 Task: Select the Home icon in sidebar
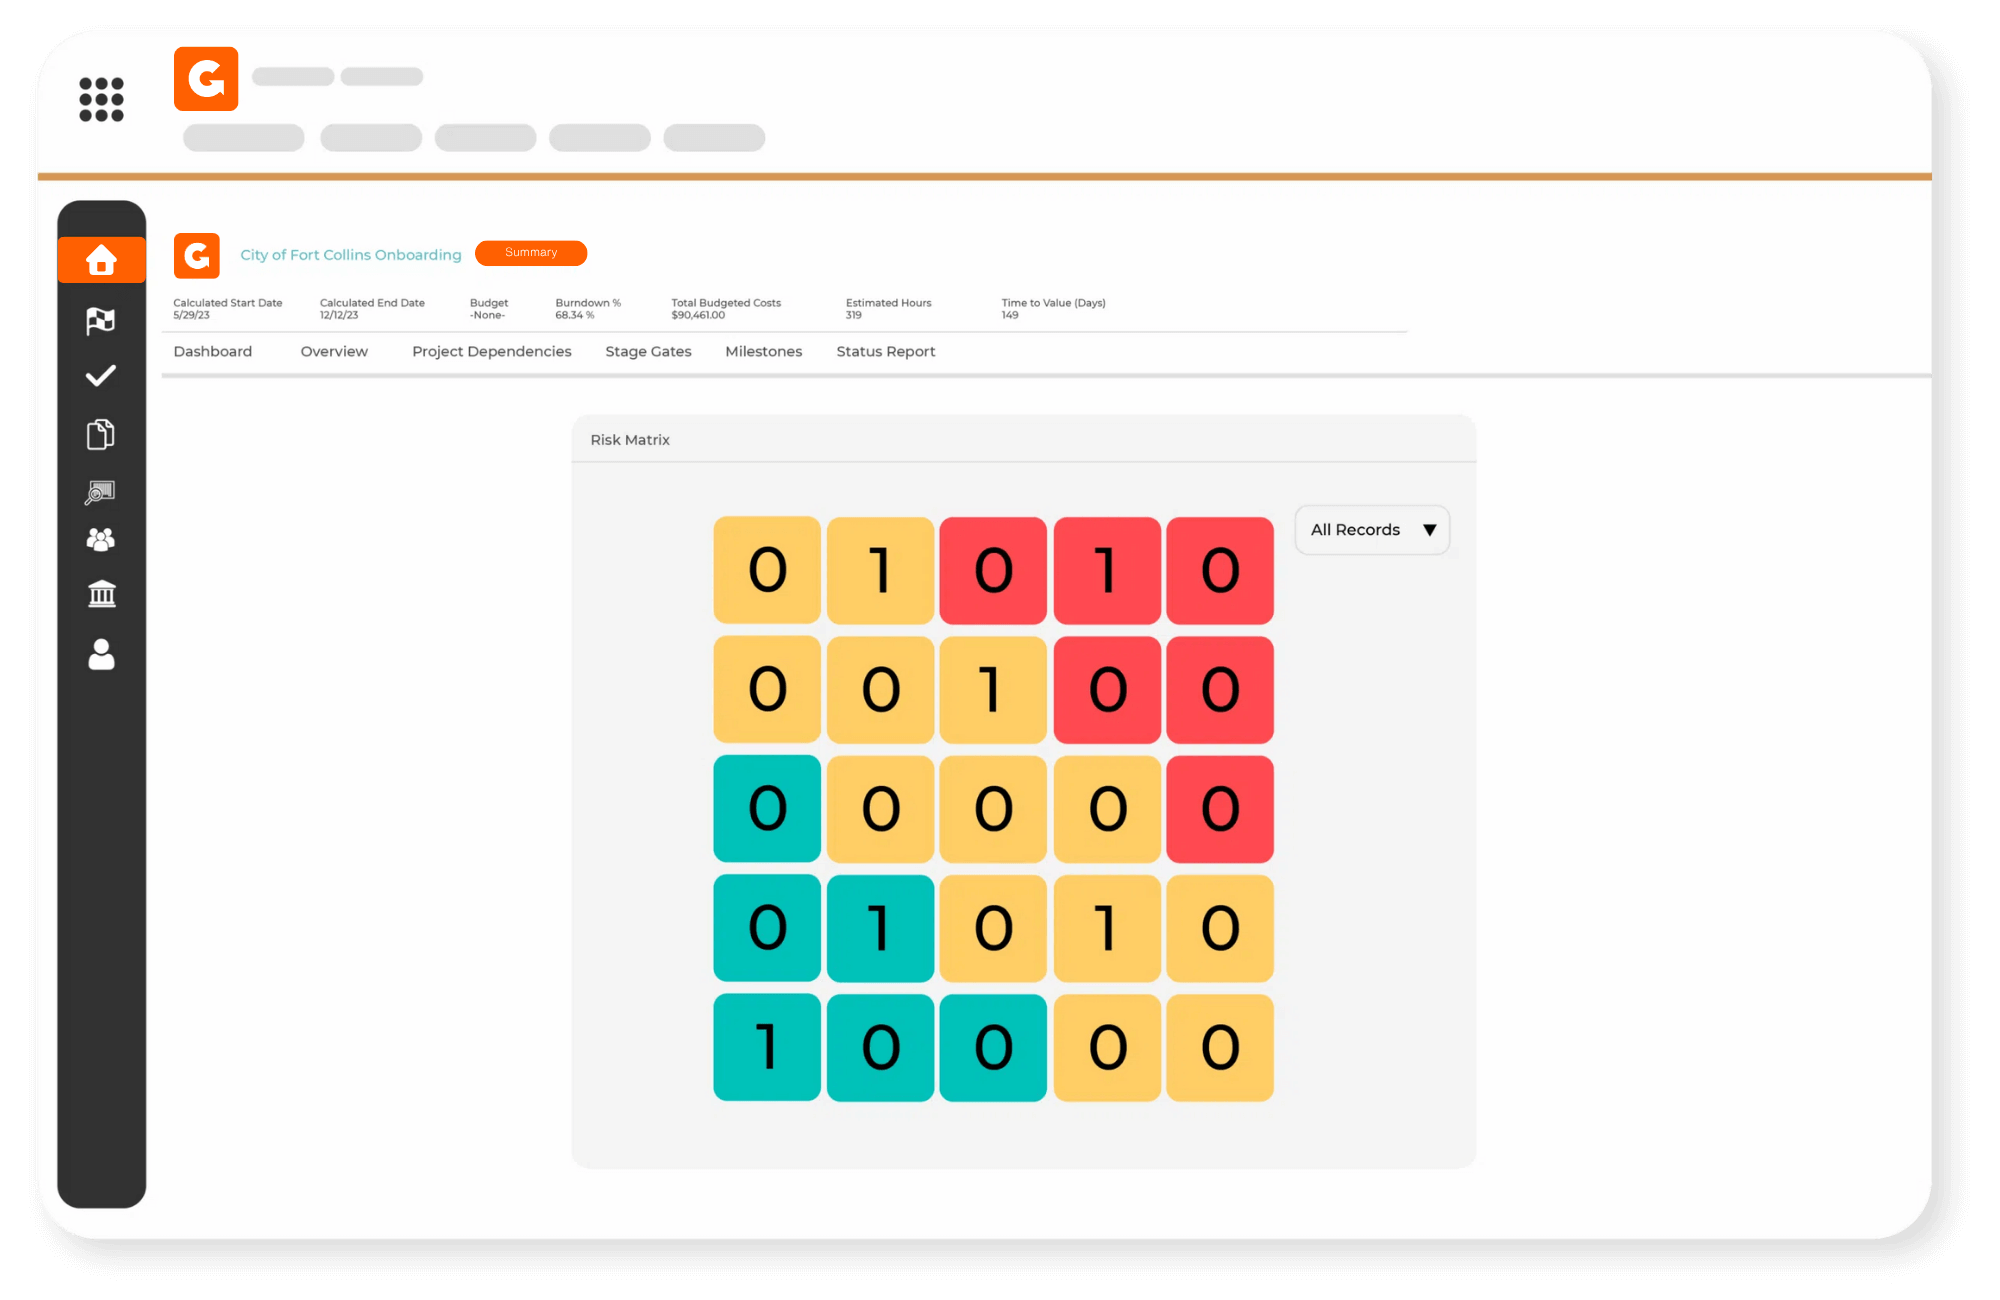(101, 260)
